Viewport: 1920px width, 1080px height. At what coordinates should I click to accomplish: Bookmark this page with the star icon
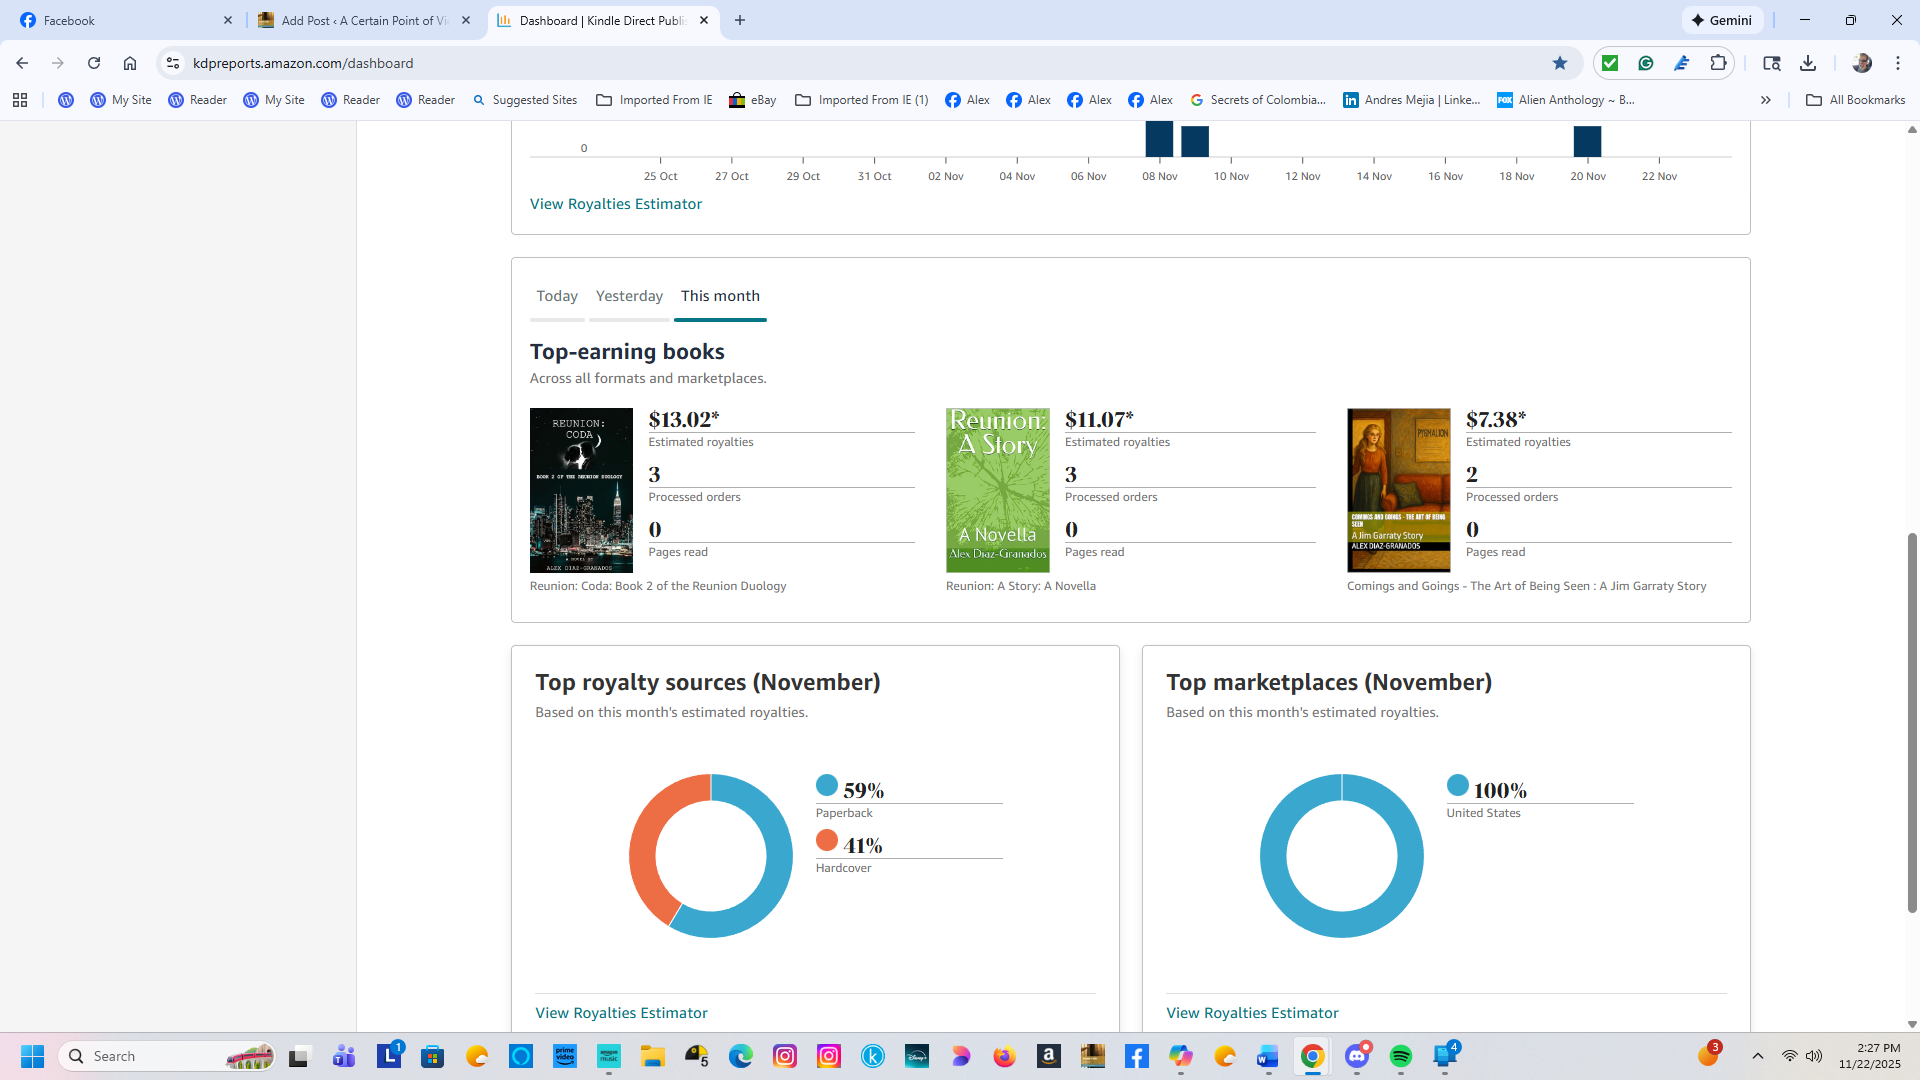coord(1560,63)
